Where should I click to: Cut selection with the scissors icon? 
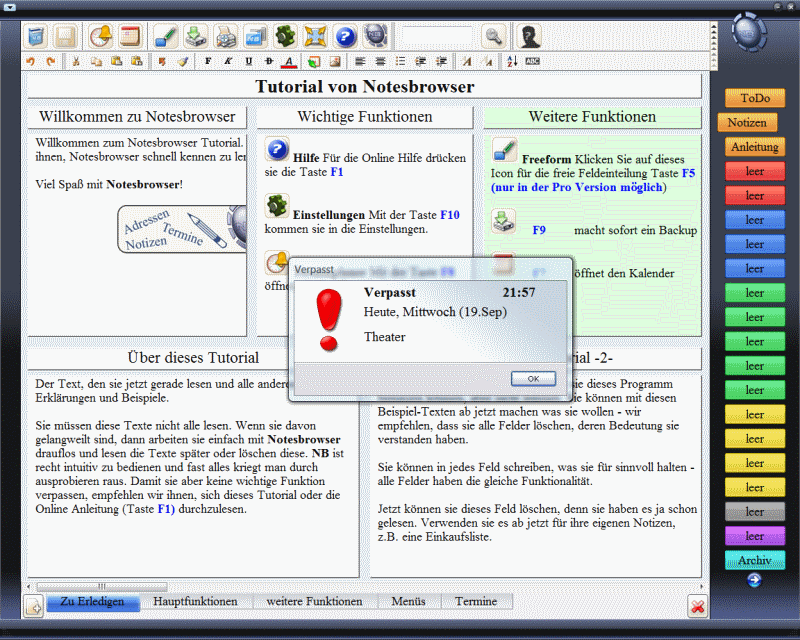pyautogui.click(x=76, y=61)
